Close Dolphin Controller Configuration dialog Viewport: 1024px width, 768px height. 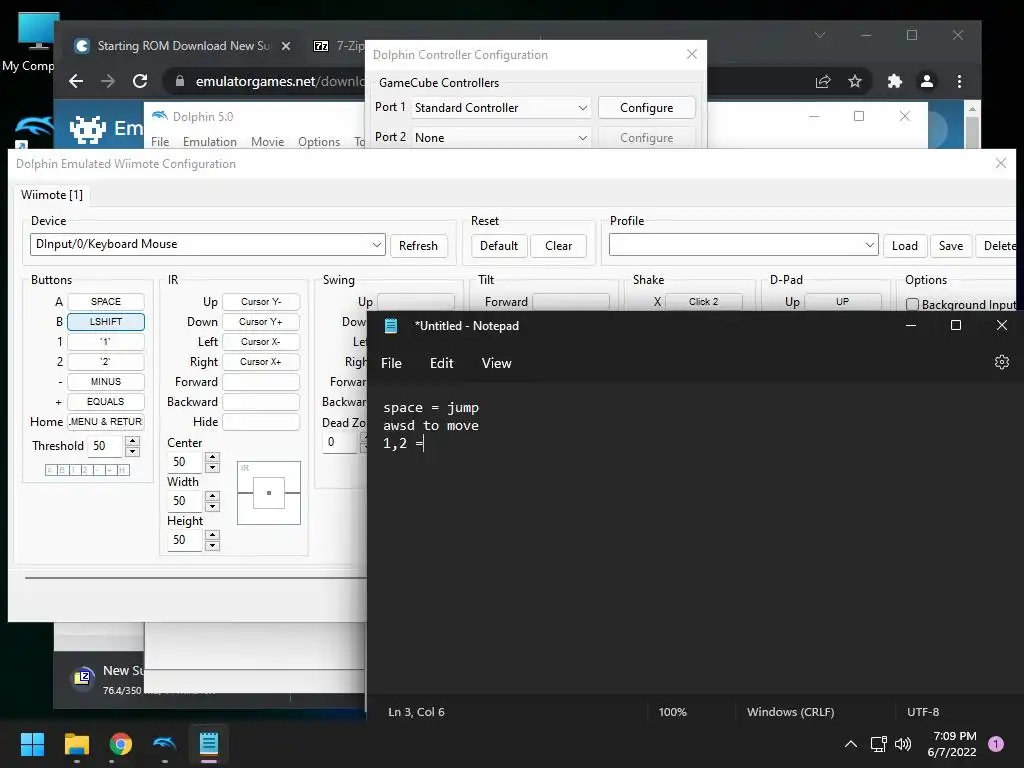click(x=692, y=54)
